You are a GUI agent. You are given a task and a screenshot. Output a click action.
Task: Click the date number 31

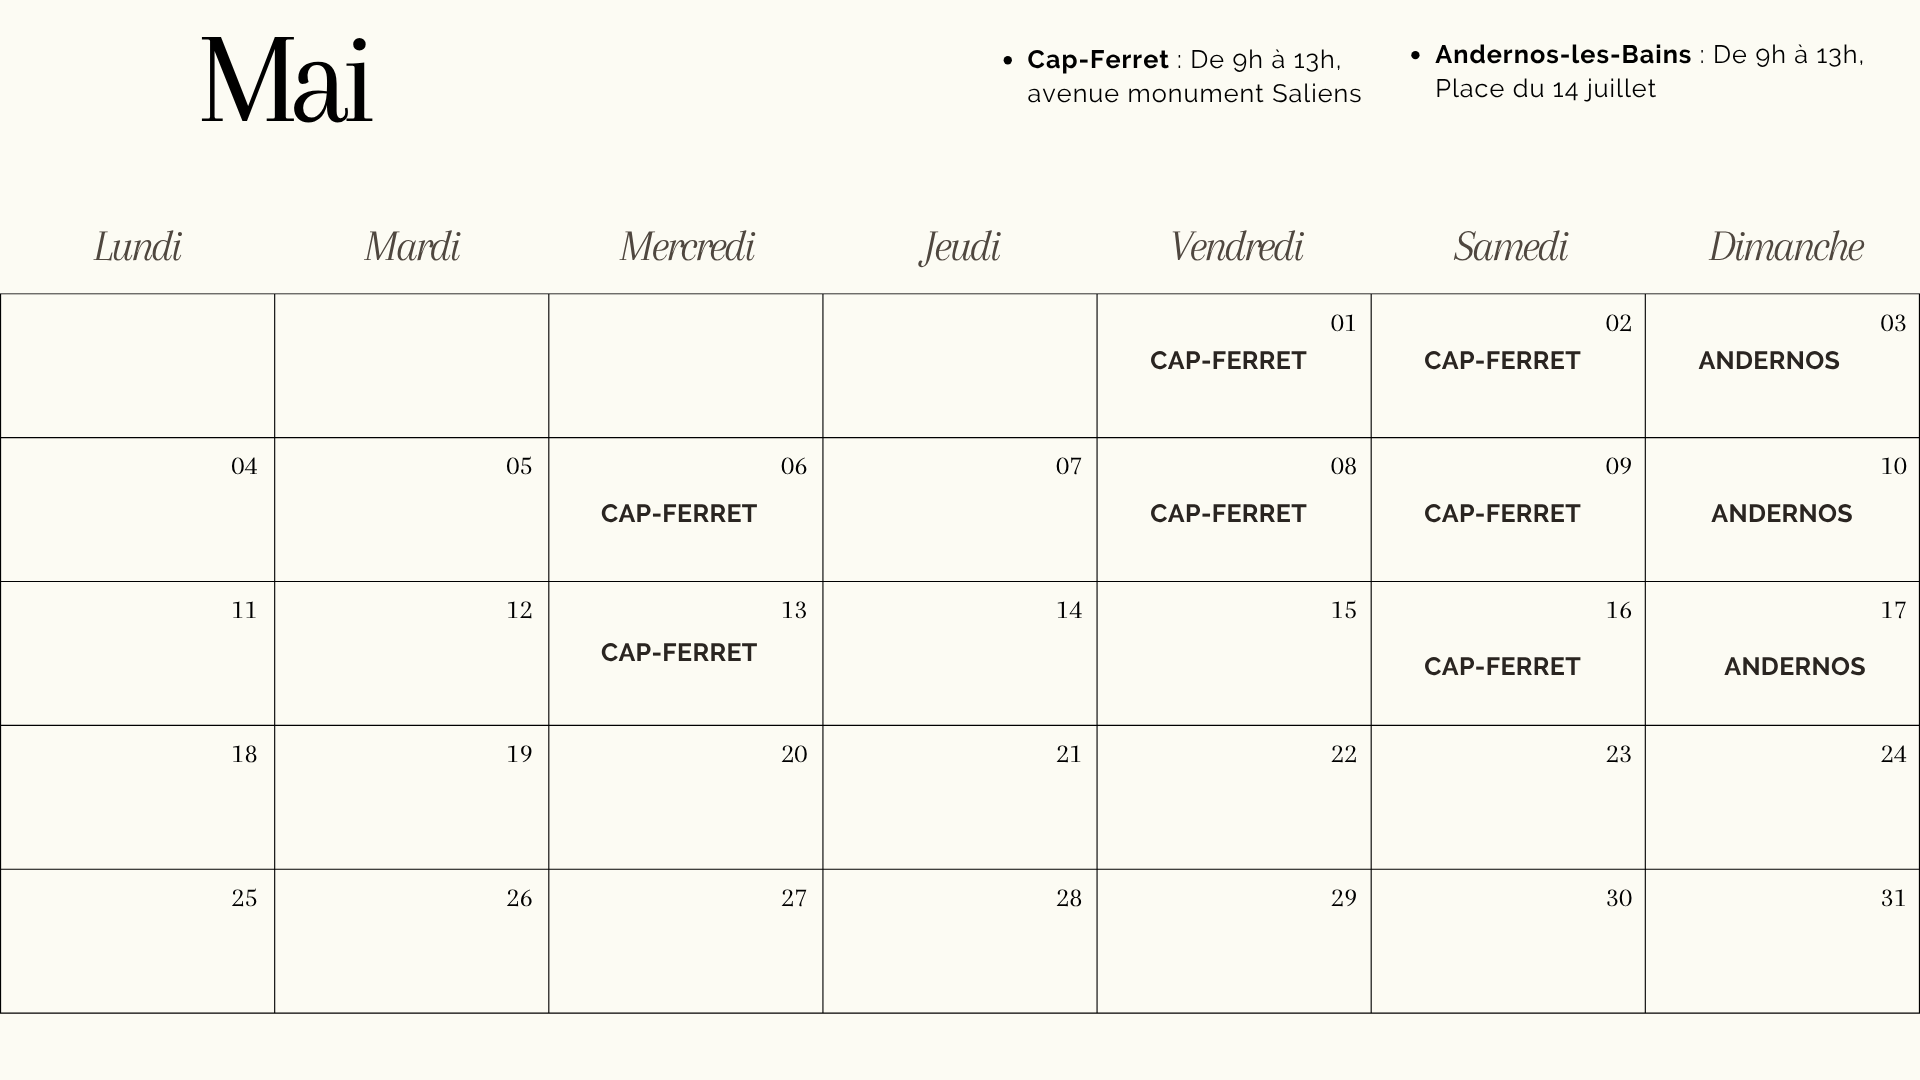tap(1892, 899)
